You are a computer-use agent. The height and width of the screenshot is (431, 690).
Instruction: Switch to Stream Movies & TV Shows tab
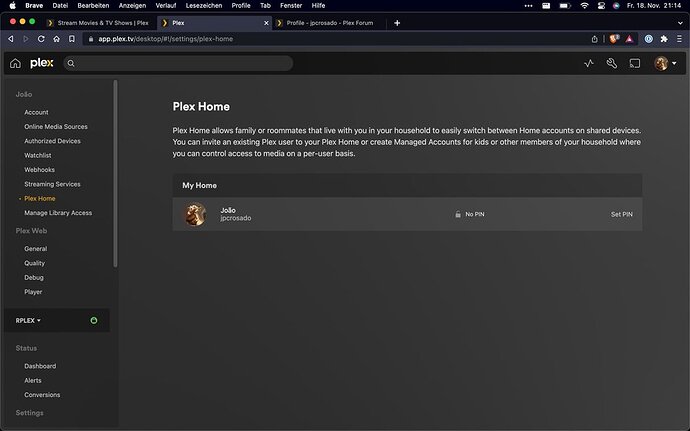click(x=98, y=23)
